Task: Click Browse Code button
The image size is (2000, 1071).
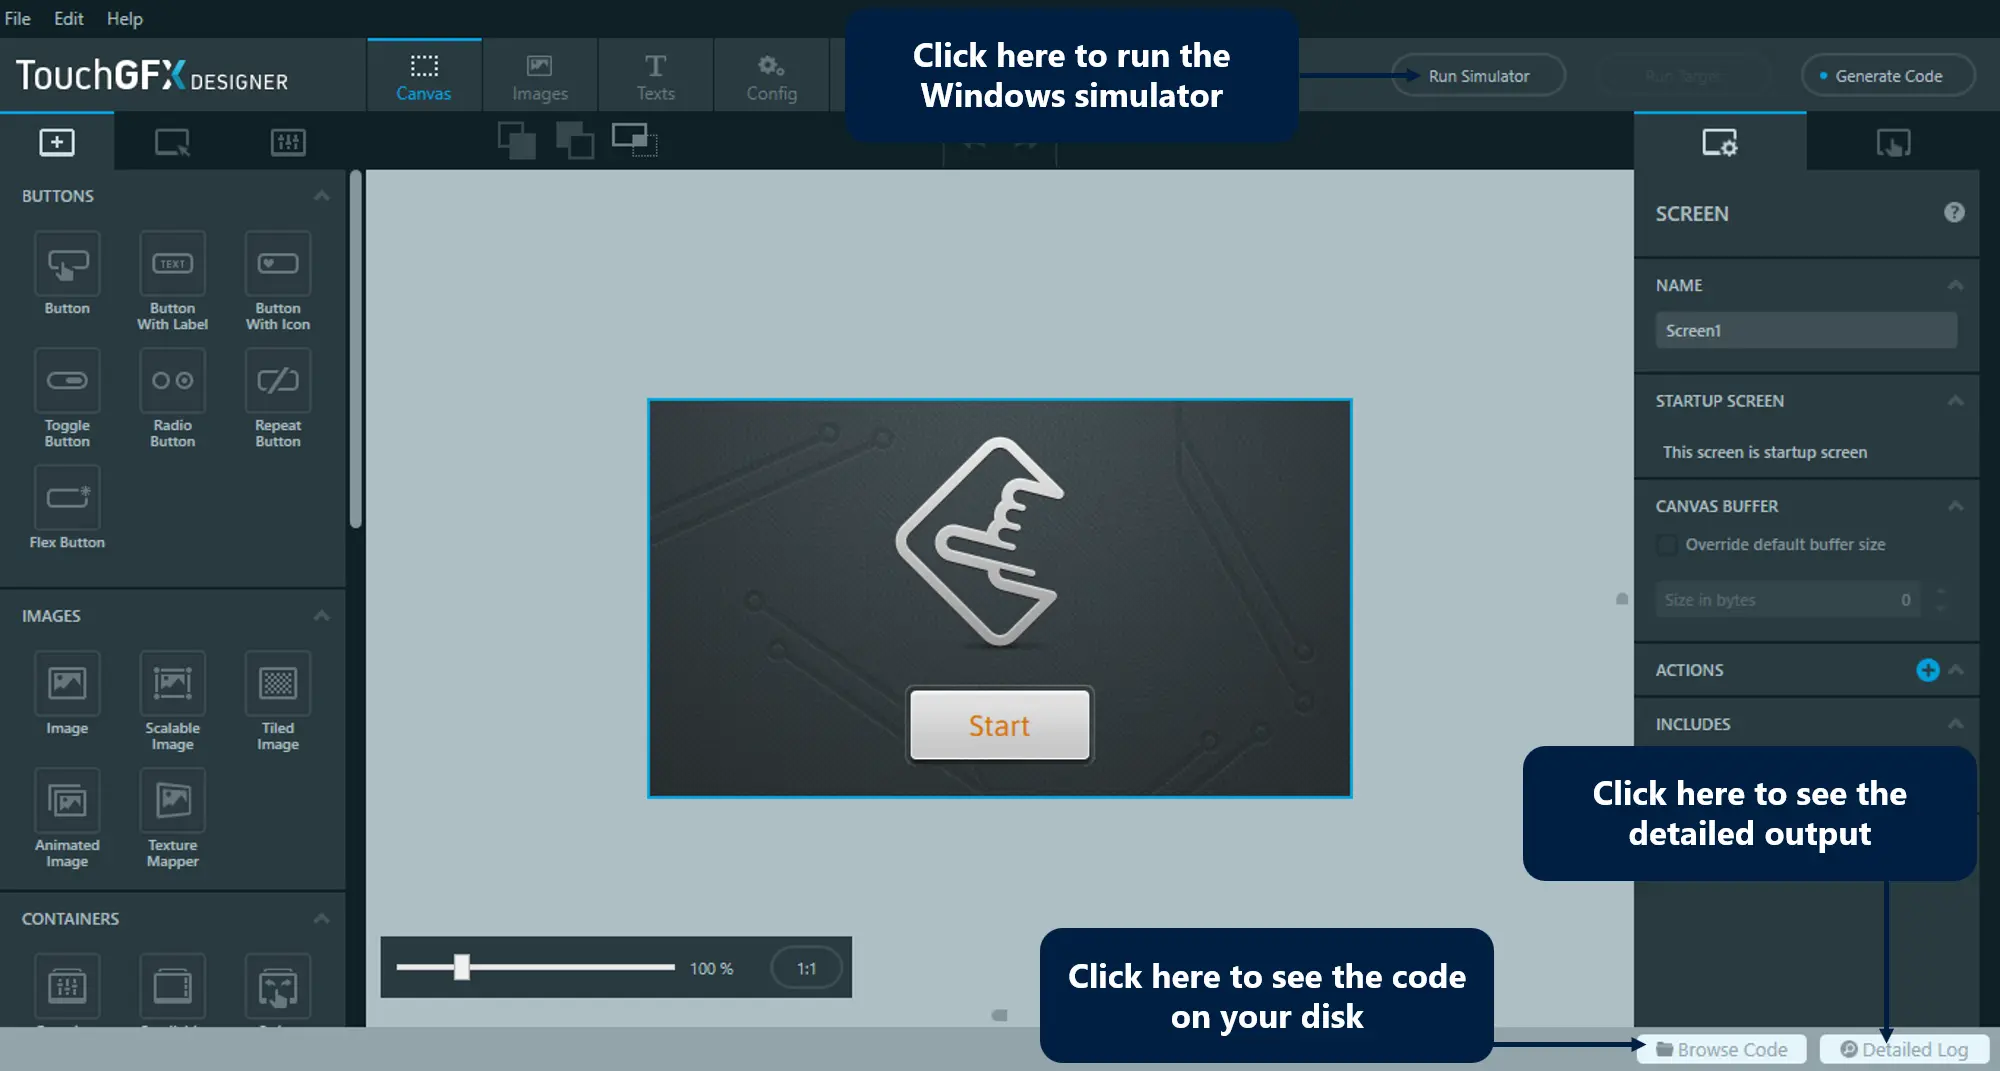Action: click(x=1722, y=1049)
